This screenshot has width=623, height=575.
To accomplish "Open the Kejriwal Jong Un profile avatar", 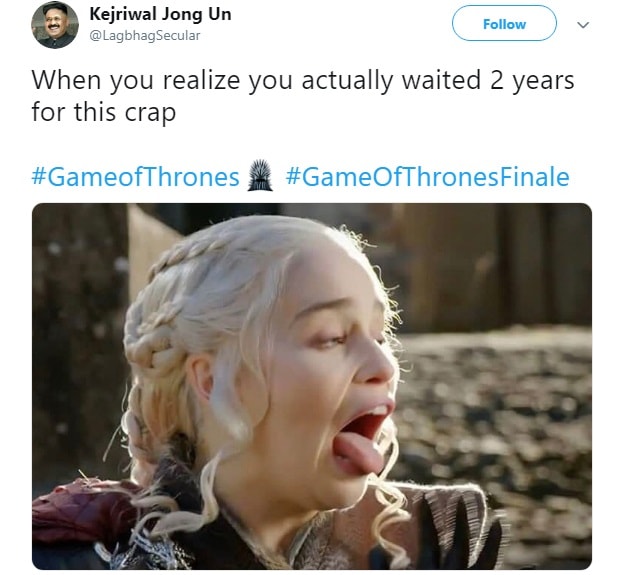I will [x=55, y=25].
